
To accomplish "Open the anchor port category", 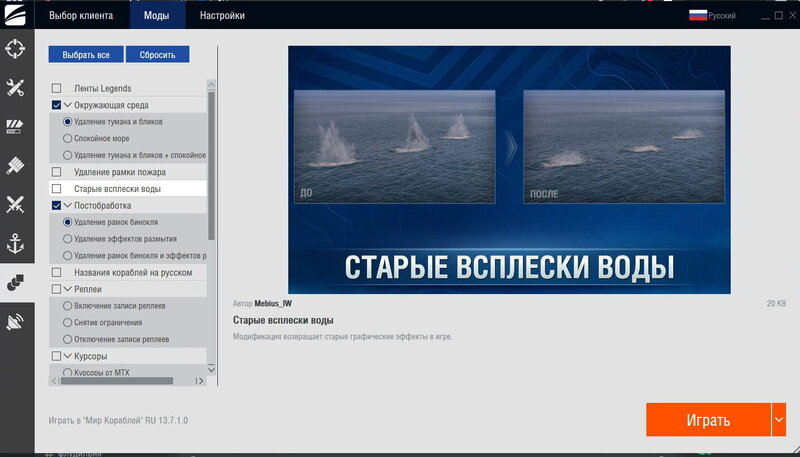I will pyautogui.click(x=15, y=243).
